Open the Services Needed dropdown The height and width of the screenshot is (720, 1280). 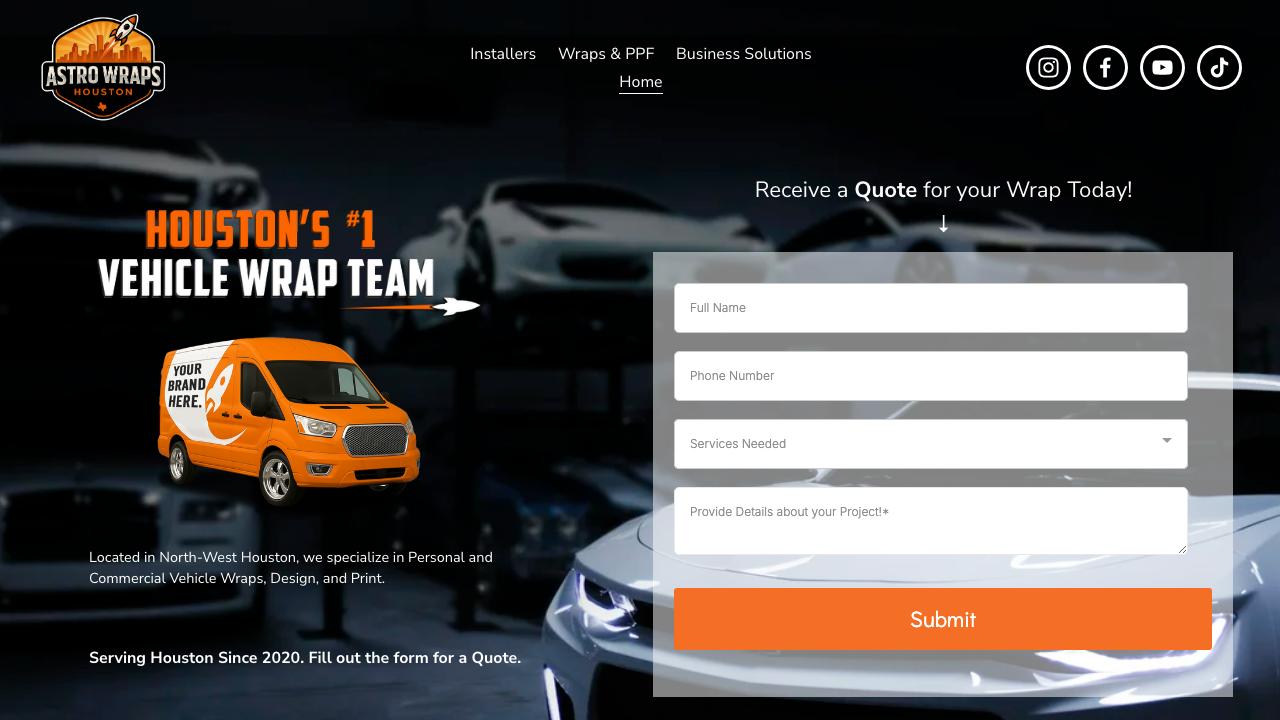931,443
